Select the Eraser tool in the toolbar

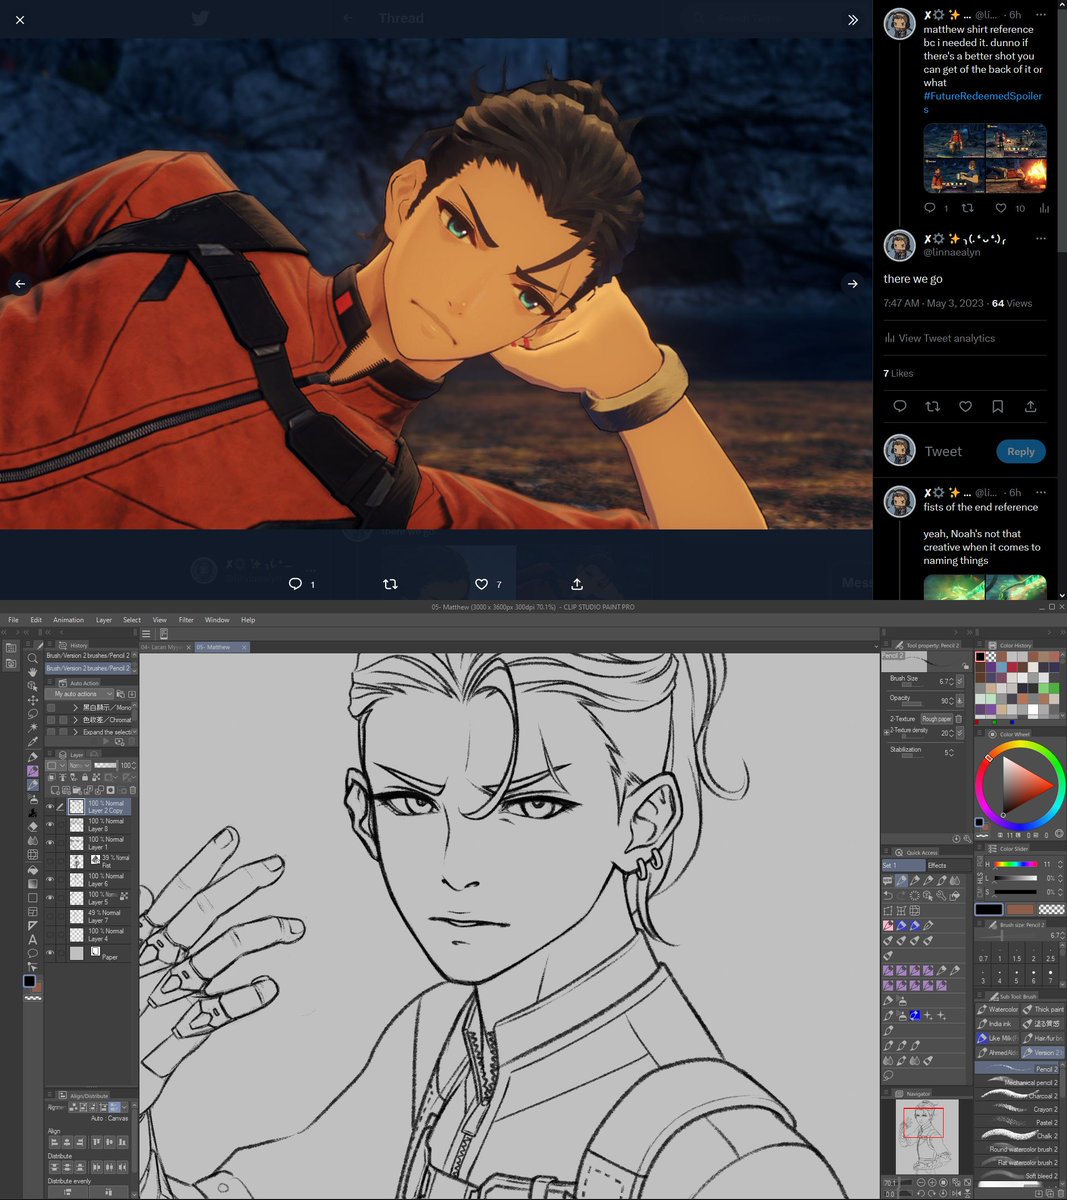32,827
